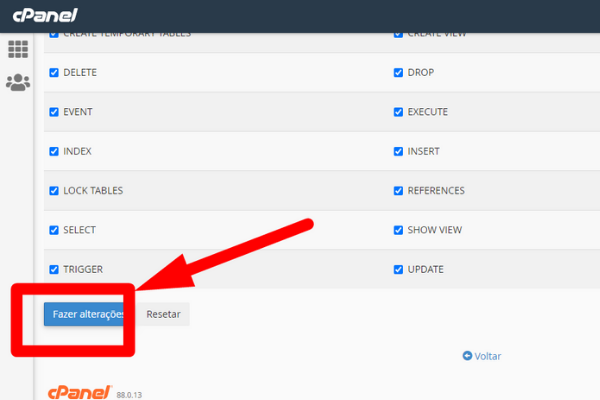Image resolution: width=600 pixels, height=400 pixels.
Task: Toggle the UPDATE privilege checkbox
Action: pos(398,269)
